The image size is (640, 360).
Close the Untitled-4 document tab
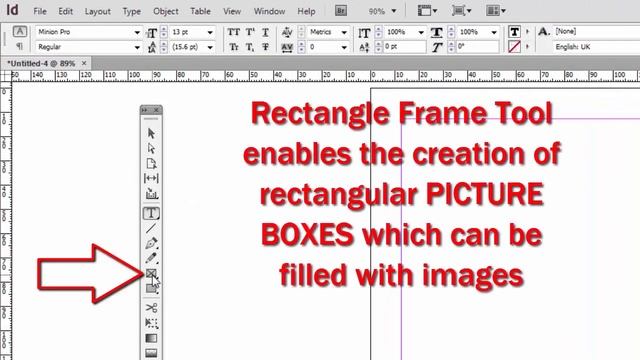tap(84, 63)
